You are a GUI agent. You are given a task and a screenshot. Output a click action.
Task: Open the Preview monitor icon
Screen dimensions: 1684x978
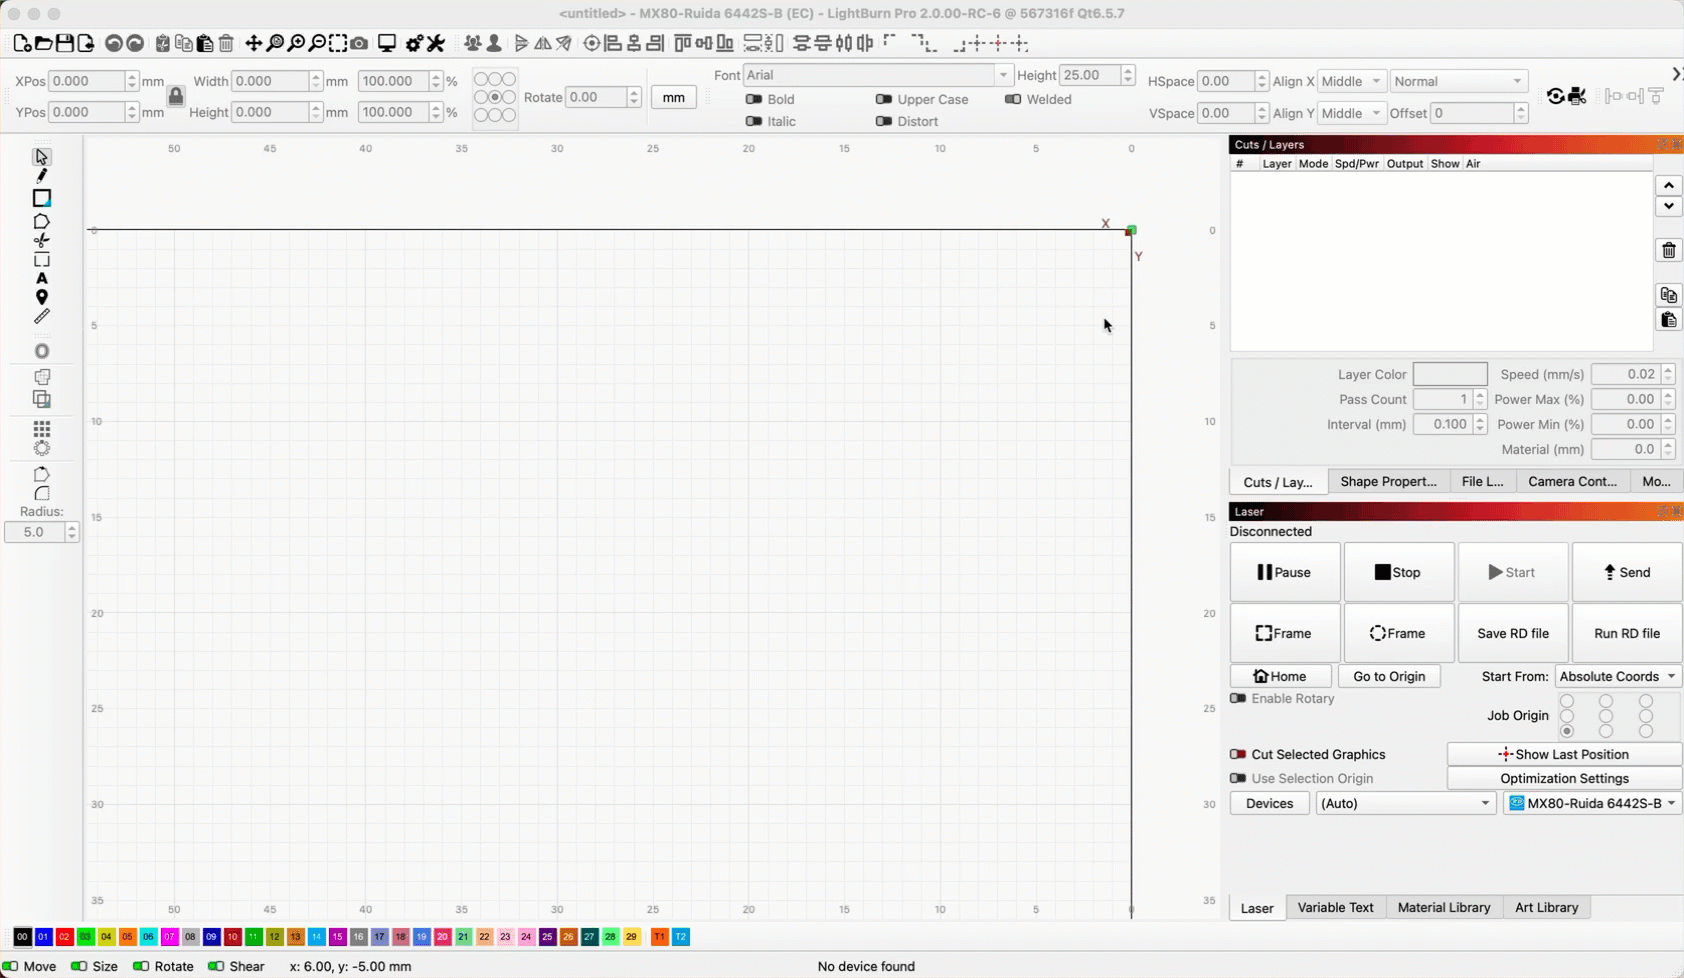click(x=386, y=43)
